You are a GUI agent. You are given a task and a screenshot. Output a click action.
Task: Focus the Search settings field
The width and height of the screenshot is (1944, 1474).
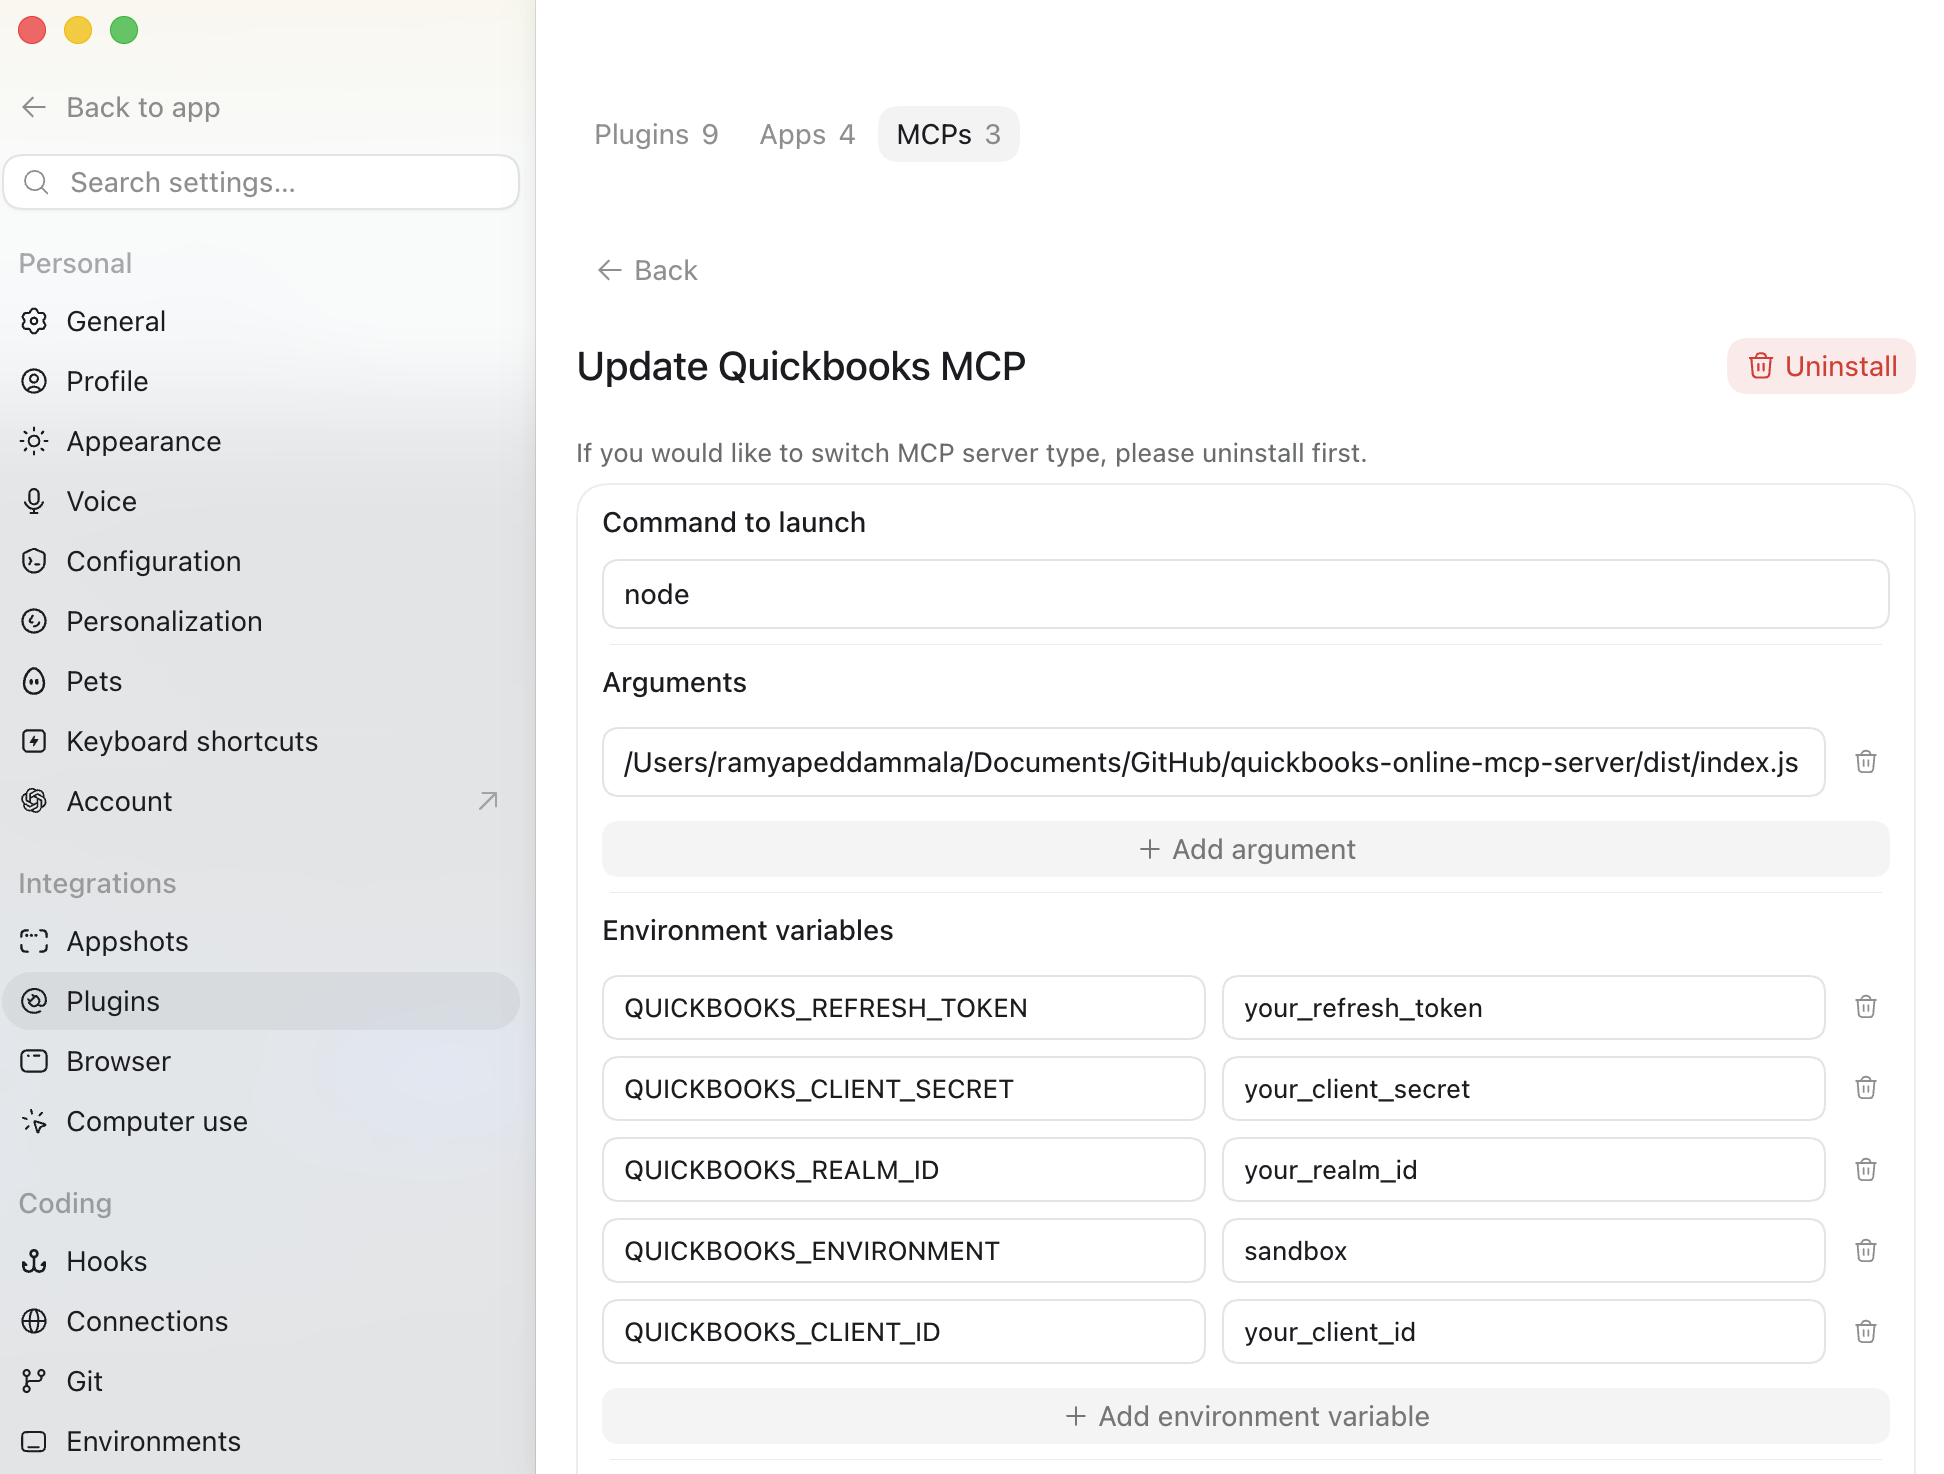tap(261, 182)
